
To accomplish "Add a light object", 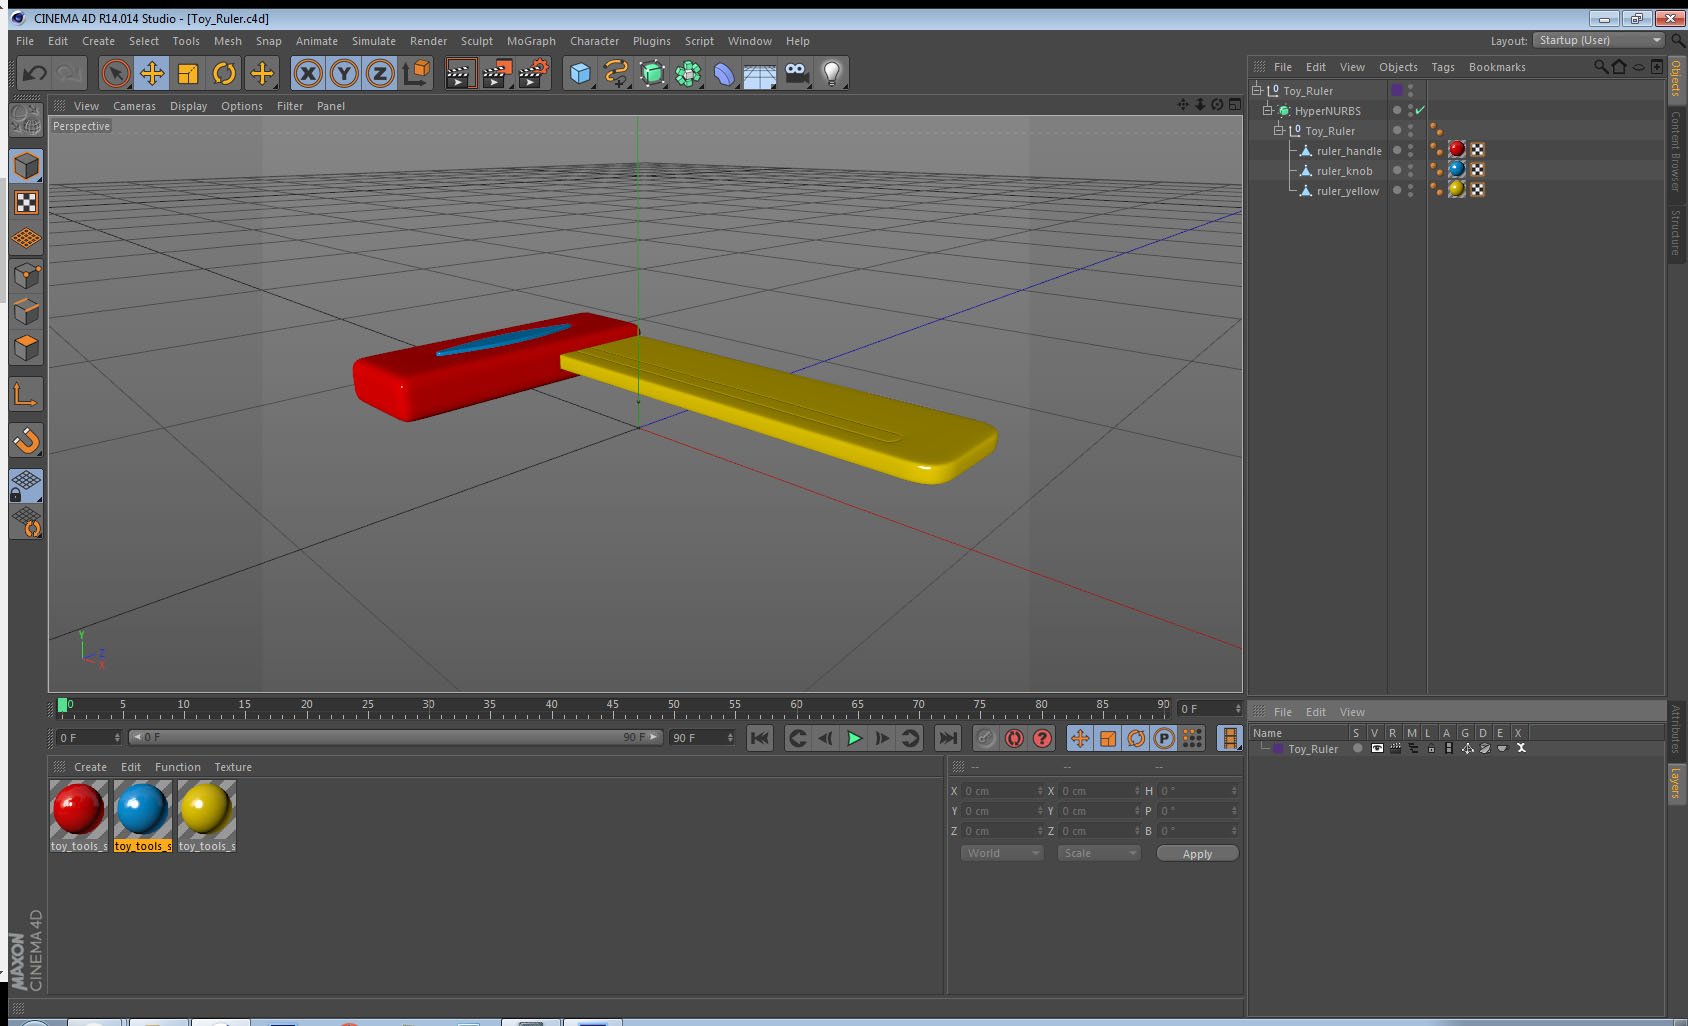I will pos(832,73).
